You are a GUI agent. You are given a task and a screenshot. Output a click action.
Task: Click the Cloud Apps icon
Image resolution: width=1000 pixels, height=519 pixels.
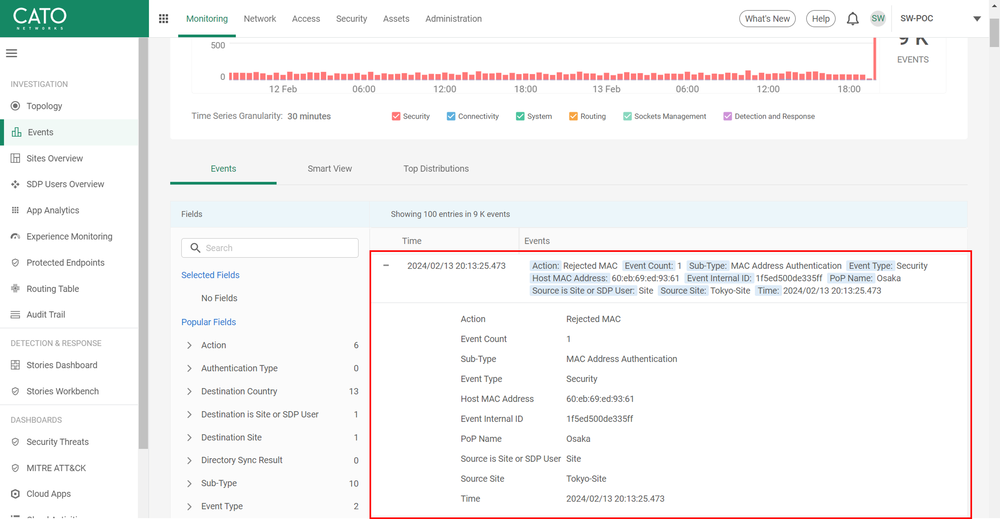coord(15,493)
